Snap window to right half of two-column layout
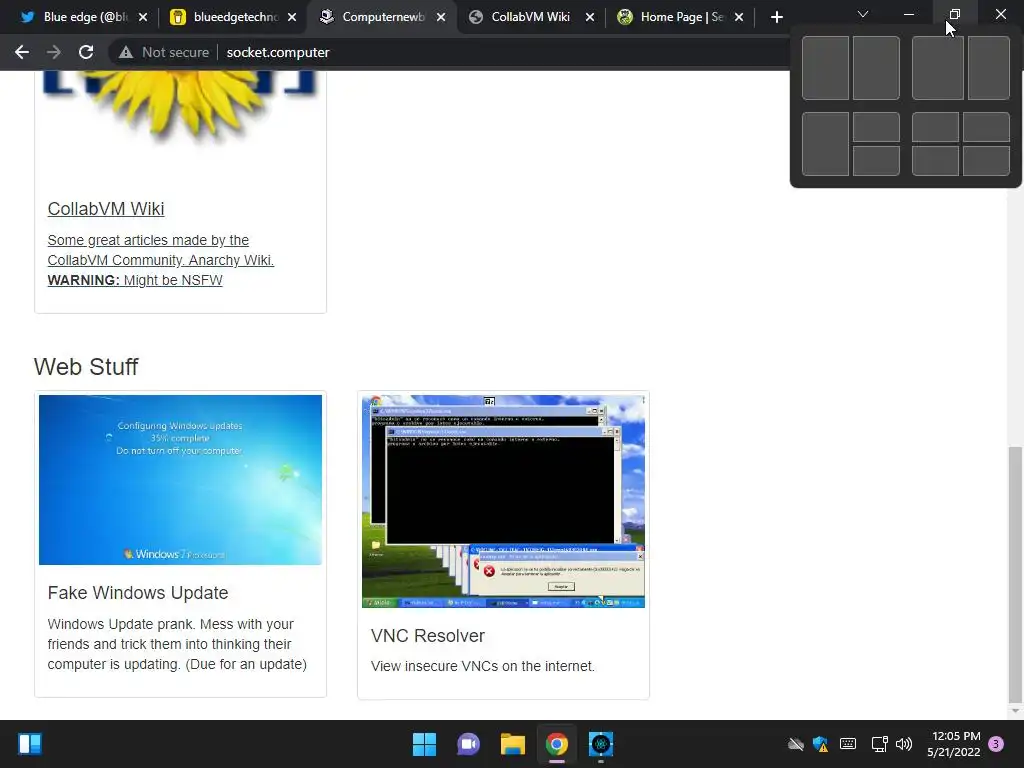 876,68
